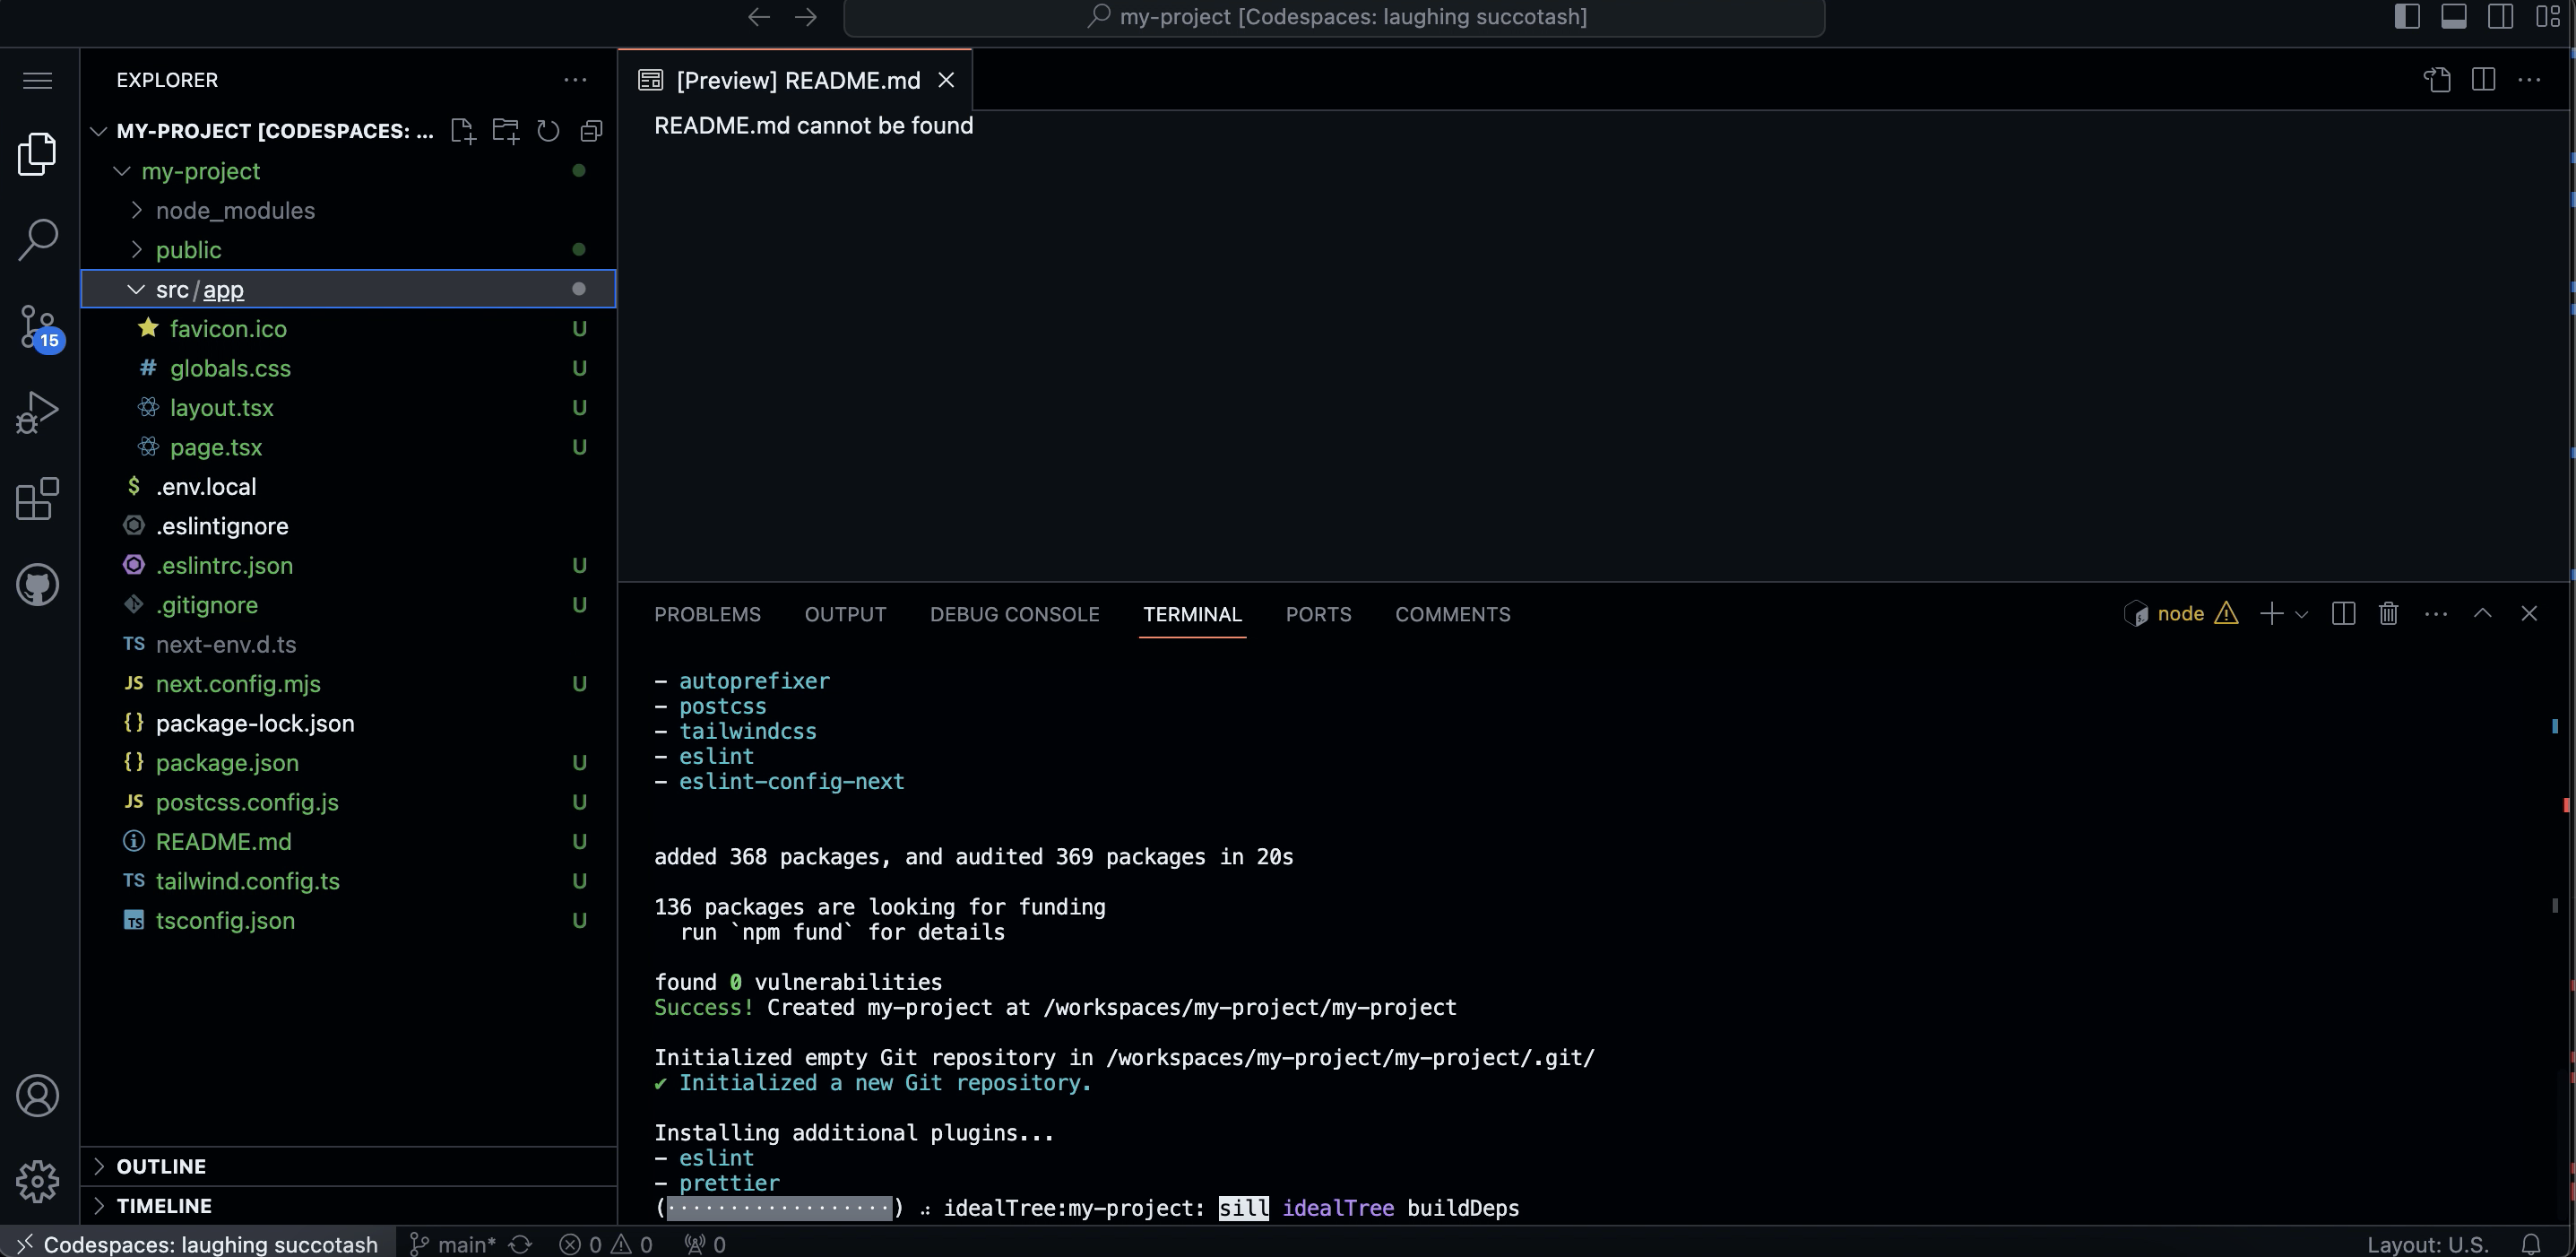Viewport: 2576px width, 1257px height.
Task: Click forwarded ports indicator in status bar
Action: [705, 1244]
